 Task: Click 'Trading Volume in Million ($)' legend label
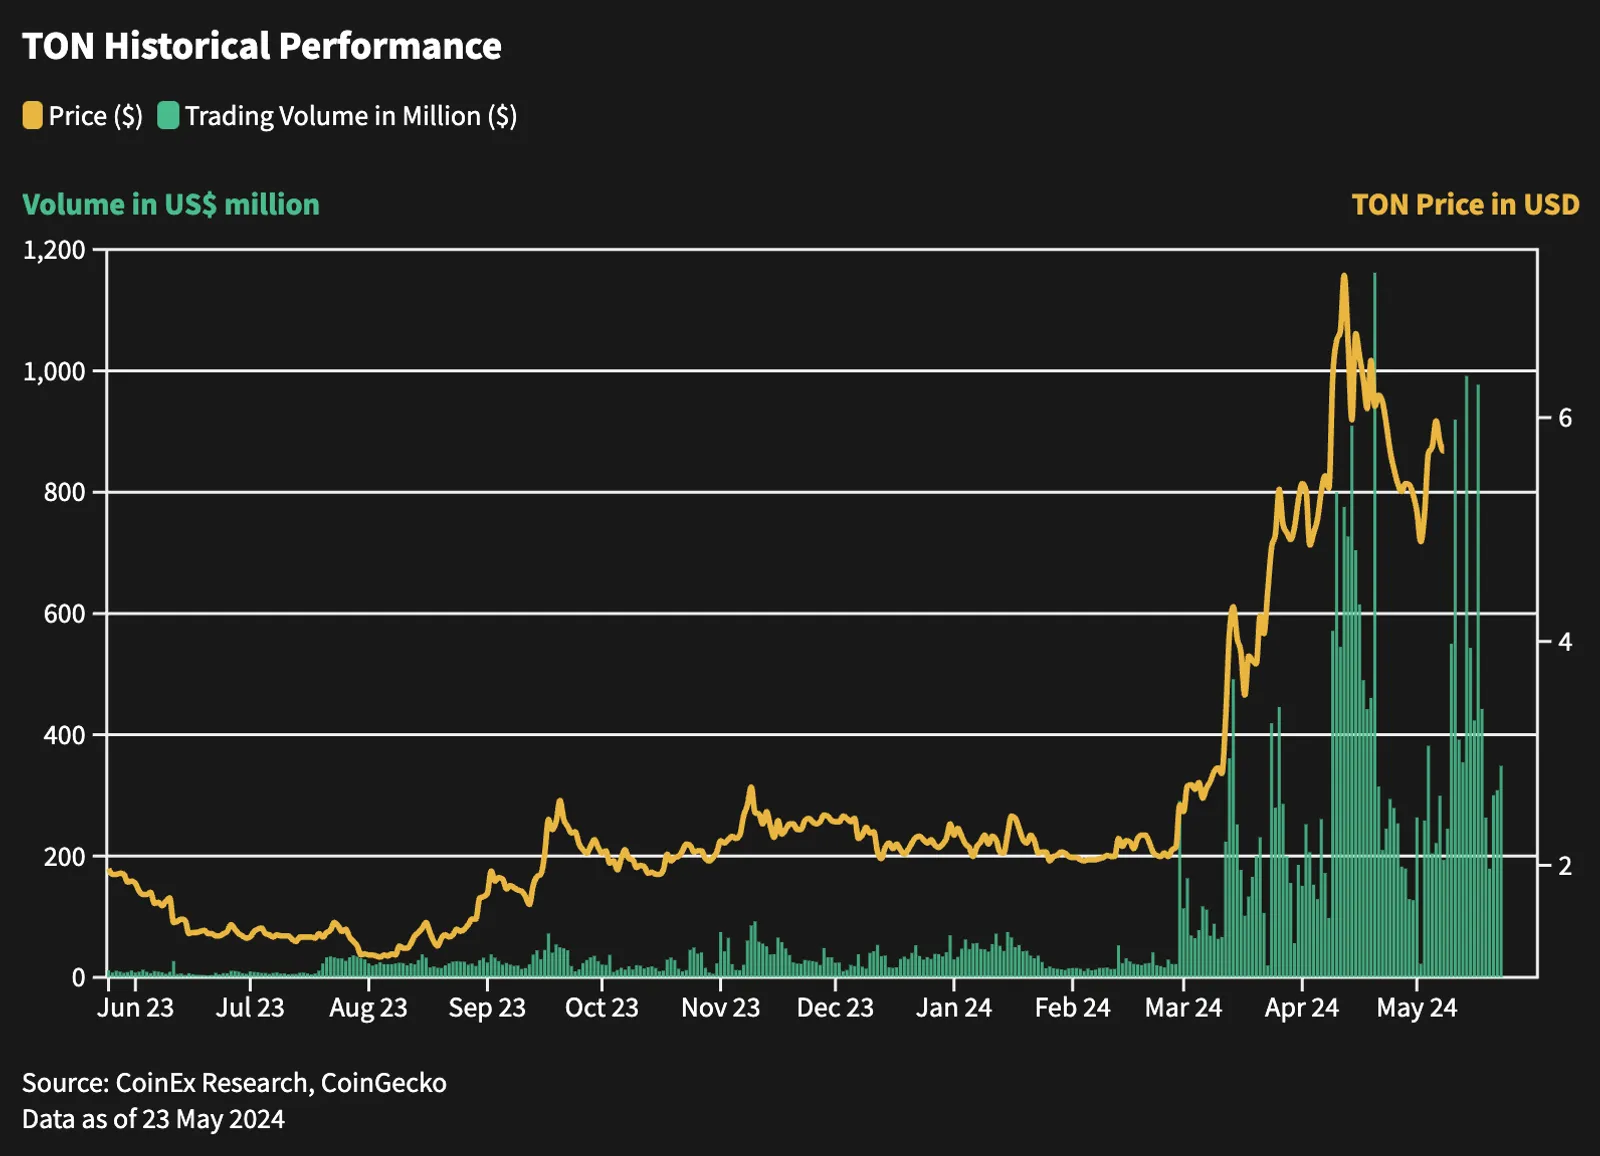pyautogui.click(x=351, y=116)
